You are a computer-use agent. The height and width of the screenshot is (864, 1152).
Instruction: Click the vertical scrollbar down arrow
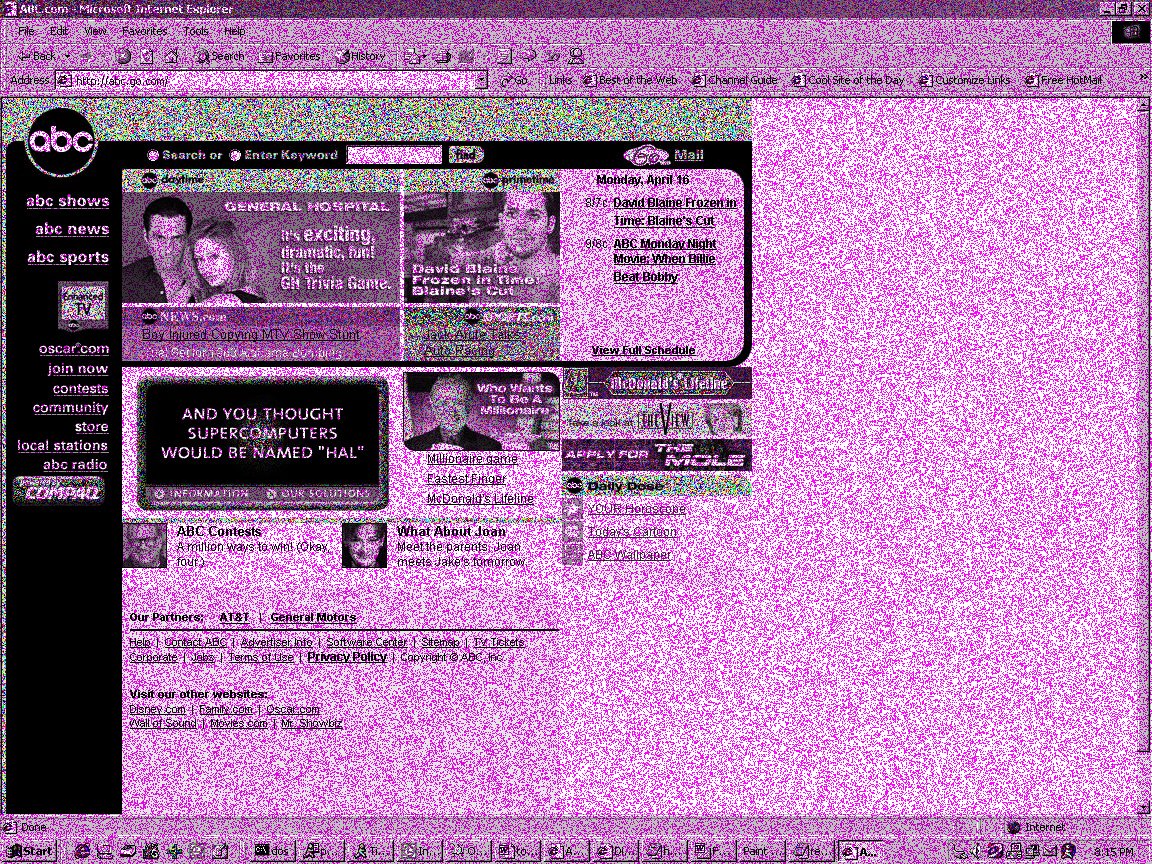point(1145,808)
